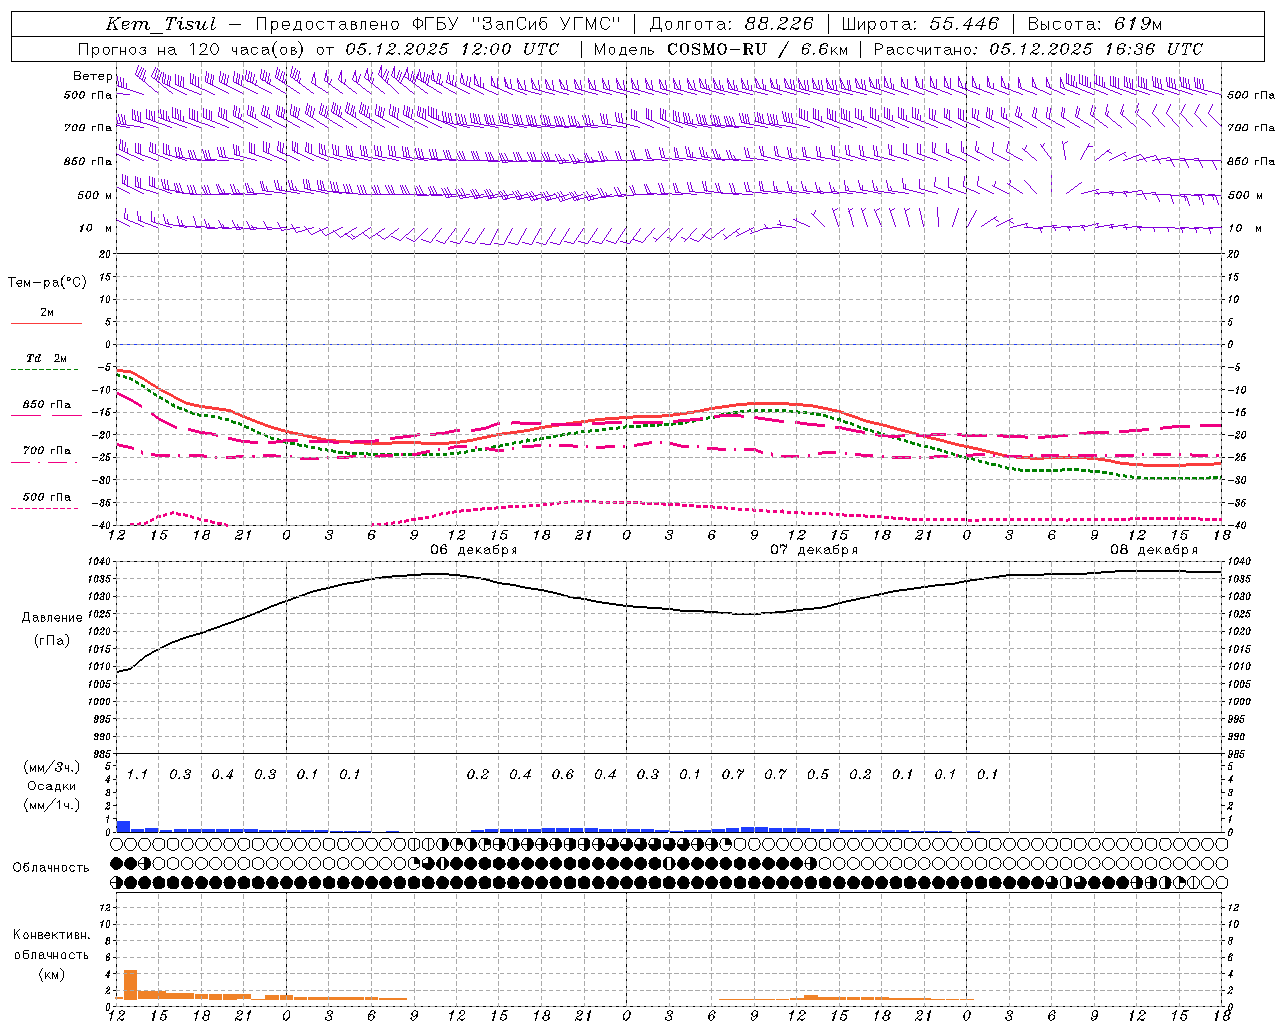Screen dimensions: 1280x1024
Task: Click the Ветер row label
Action: [92, 76]
